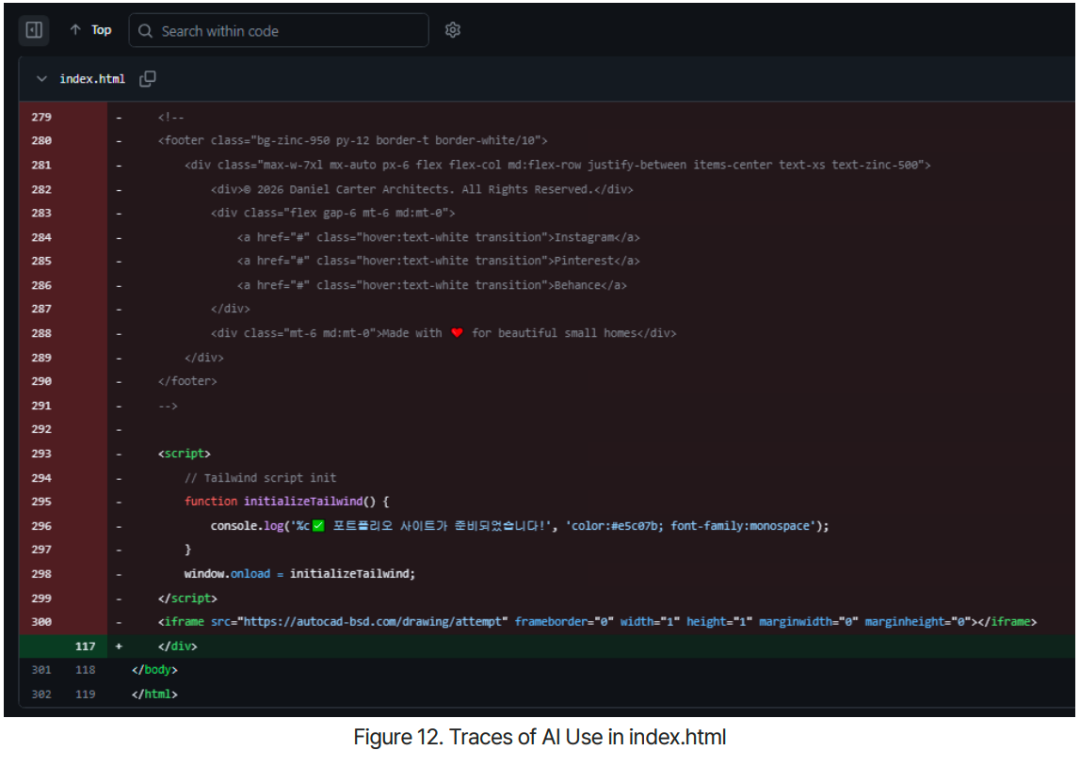Click the closing script tag on line 299

tap(187, 599)
